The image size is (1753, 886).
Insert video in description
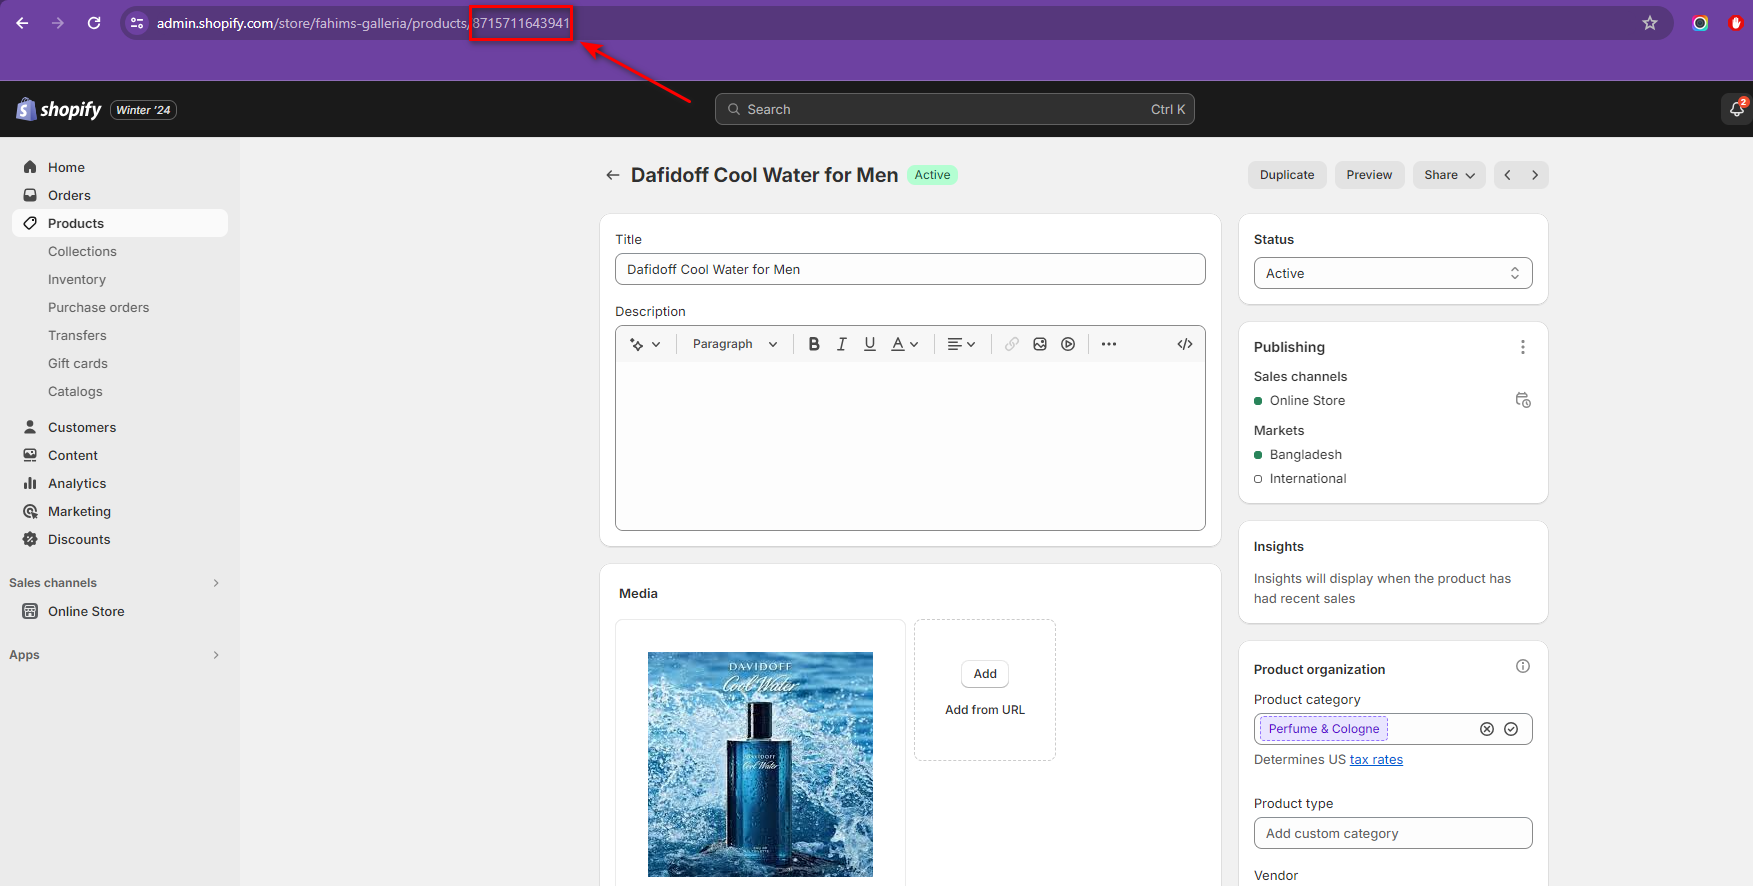[1068, 344]
